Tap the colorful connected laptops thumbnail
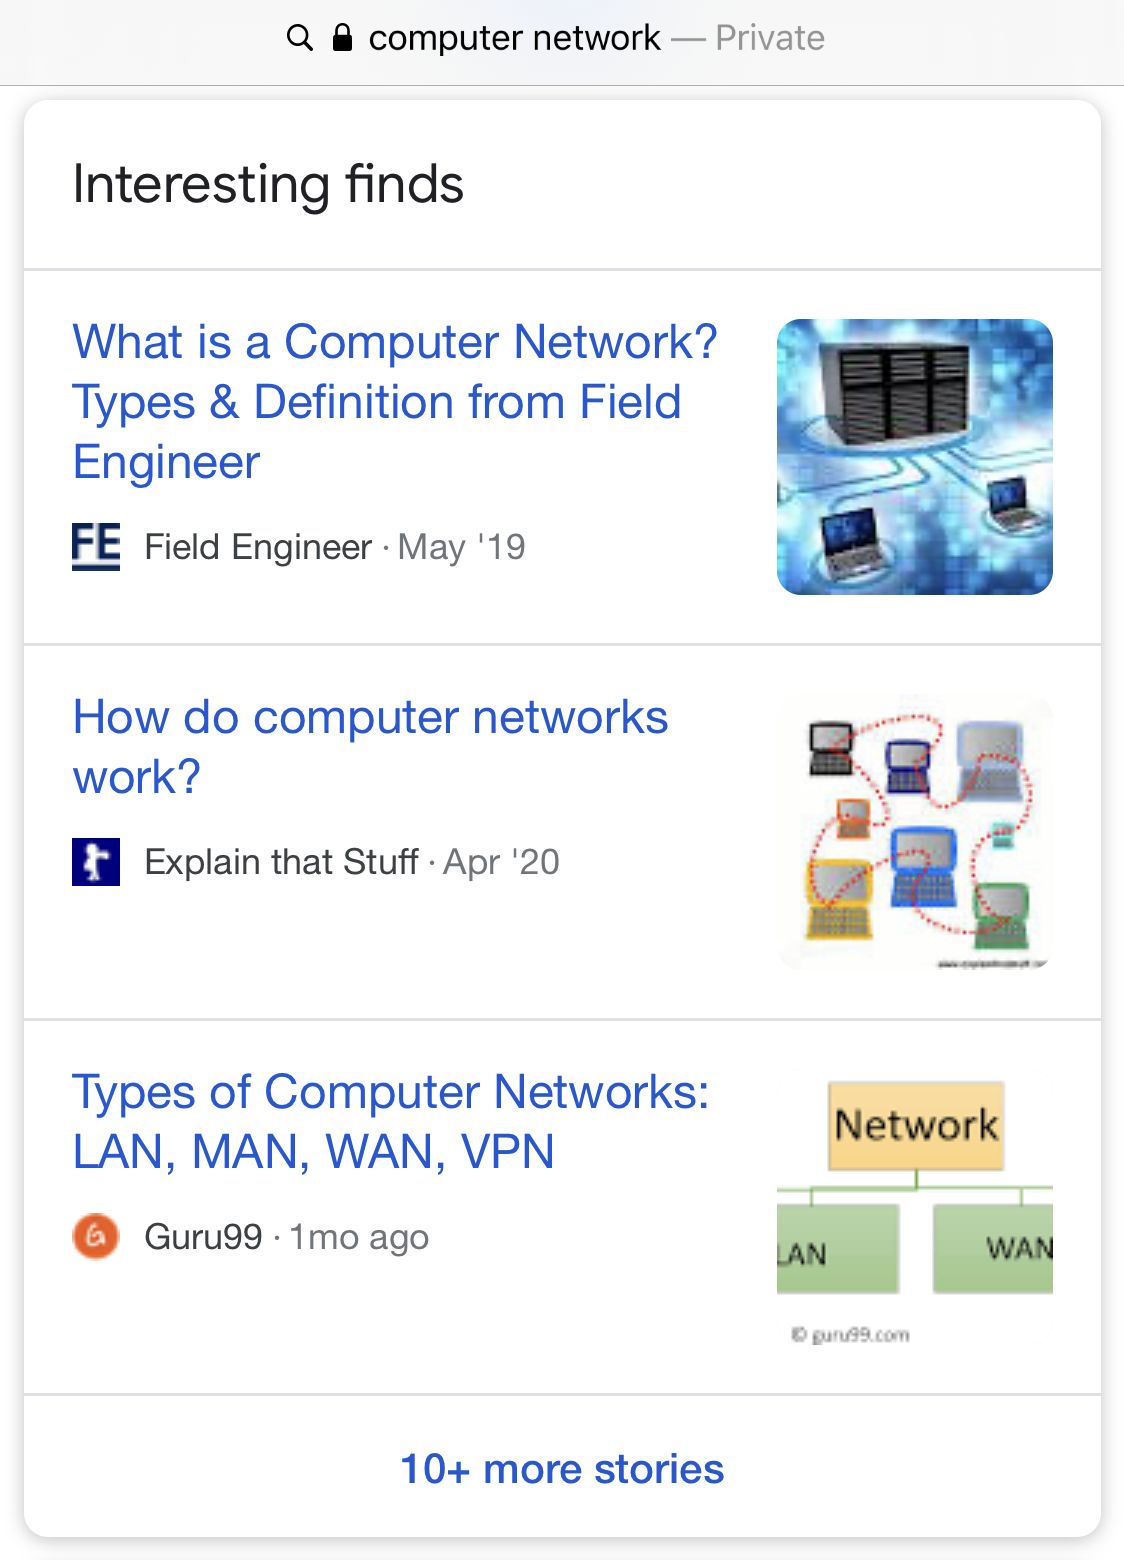The height and width of the screenshot is (1560, 1124). click(915, 832)
